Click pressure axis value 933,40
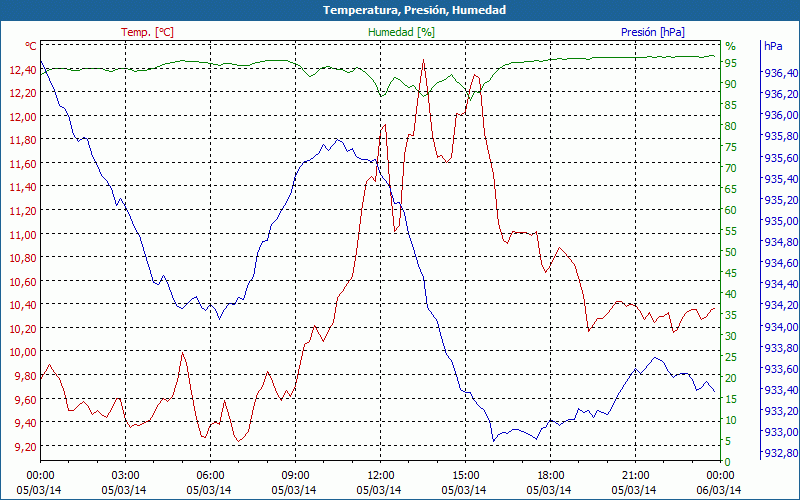The image size is (800, 500). coord(780,390)
